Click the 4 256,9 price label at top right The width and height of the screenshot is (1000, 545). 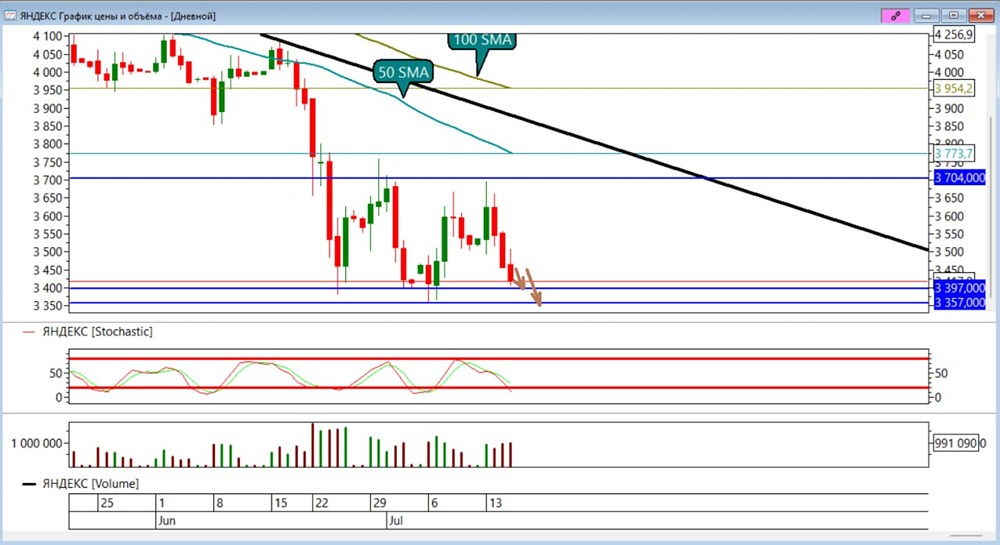click(x=953, y=34)
